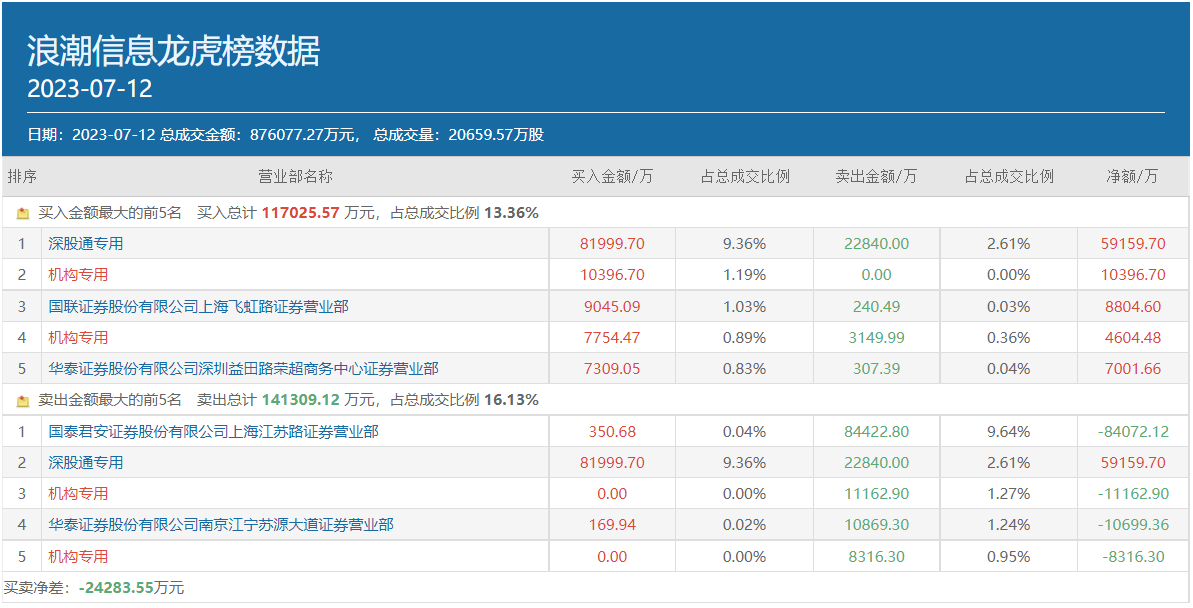The height and width of the screenshot is (608, 1193).
Task: Click the 净额/万 column header
Action: point(1132,177)
